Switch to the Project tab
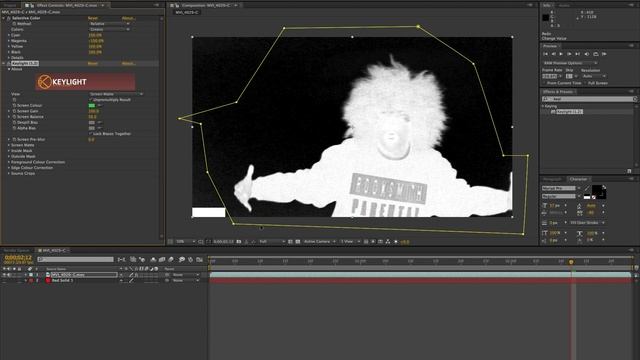 10,5
